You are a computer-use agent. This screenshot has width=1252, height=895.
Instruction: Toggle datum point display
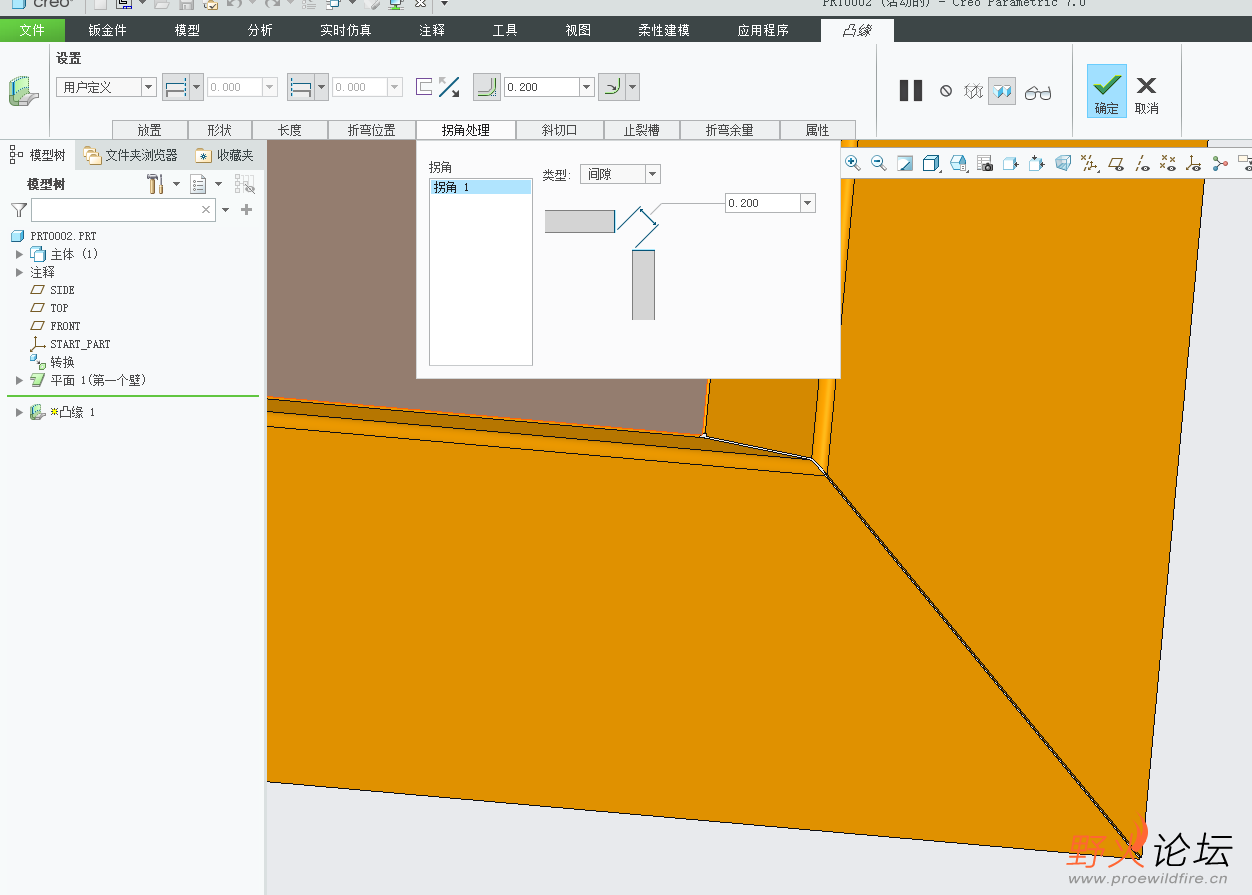click(1168, 163)
